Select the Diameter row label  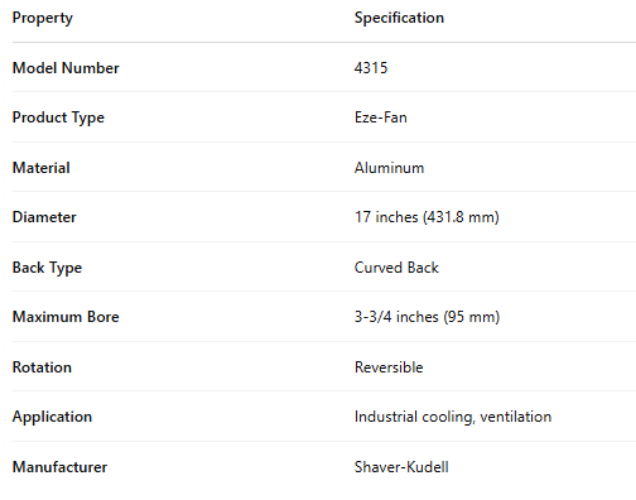click(x=44, y=217)
